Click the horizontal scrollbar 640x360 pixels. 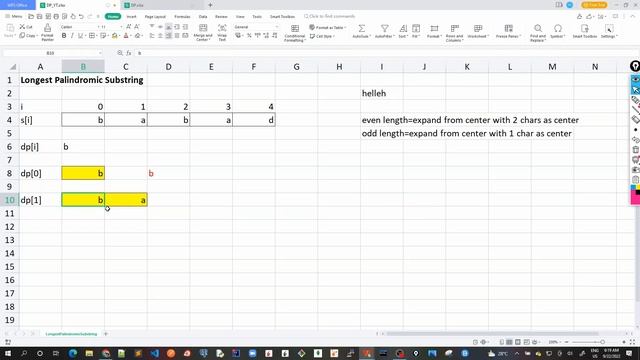point(492,334)
